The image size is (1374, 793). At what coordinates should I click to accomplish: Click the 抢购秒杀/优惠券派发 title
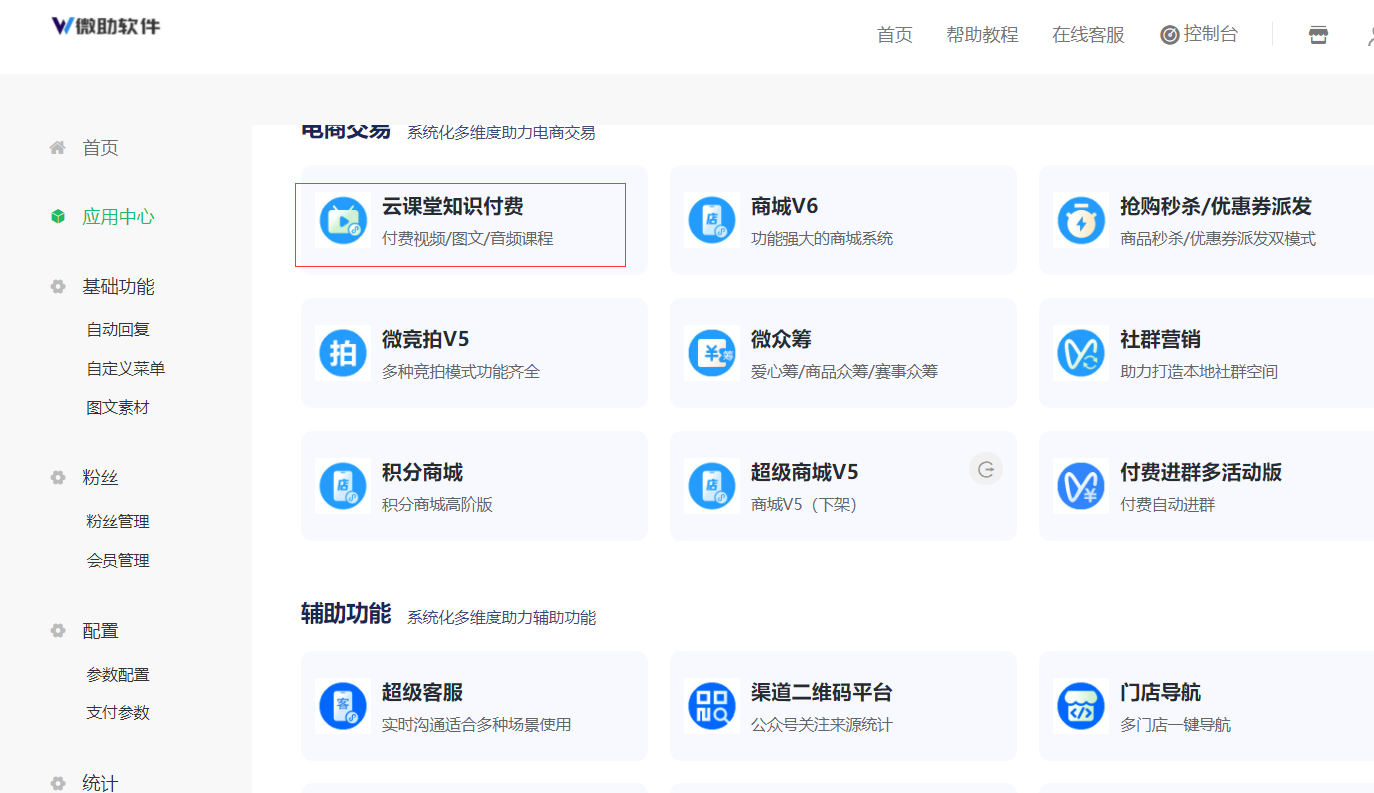click(1215, 207)
